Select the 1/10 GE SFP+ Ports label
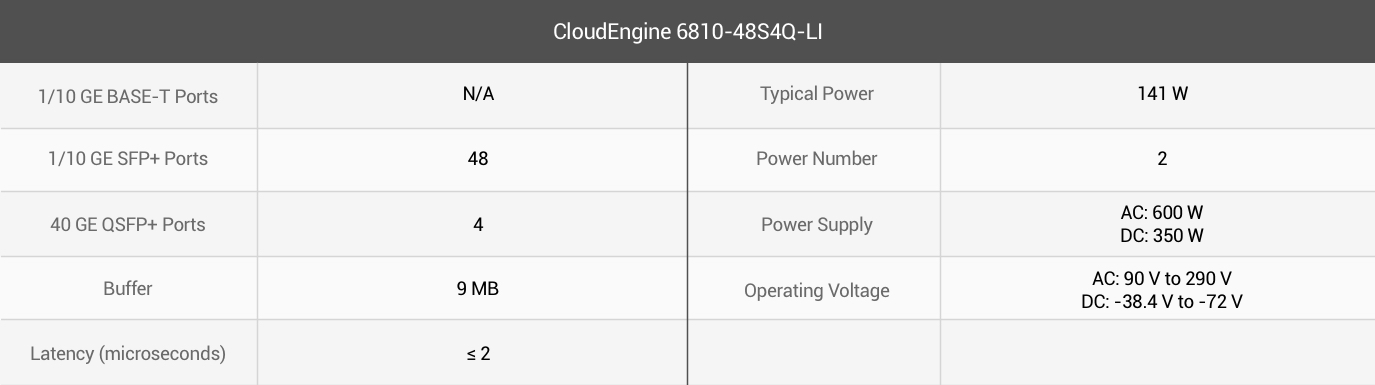This screenshot has height=385, width=1375. (x=128, y=158)
